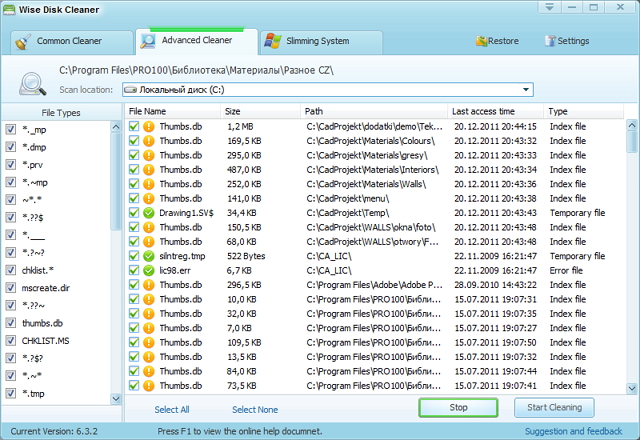Click file types list down arrow
640x440 pixels.
point(116,398)
